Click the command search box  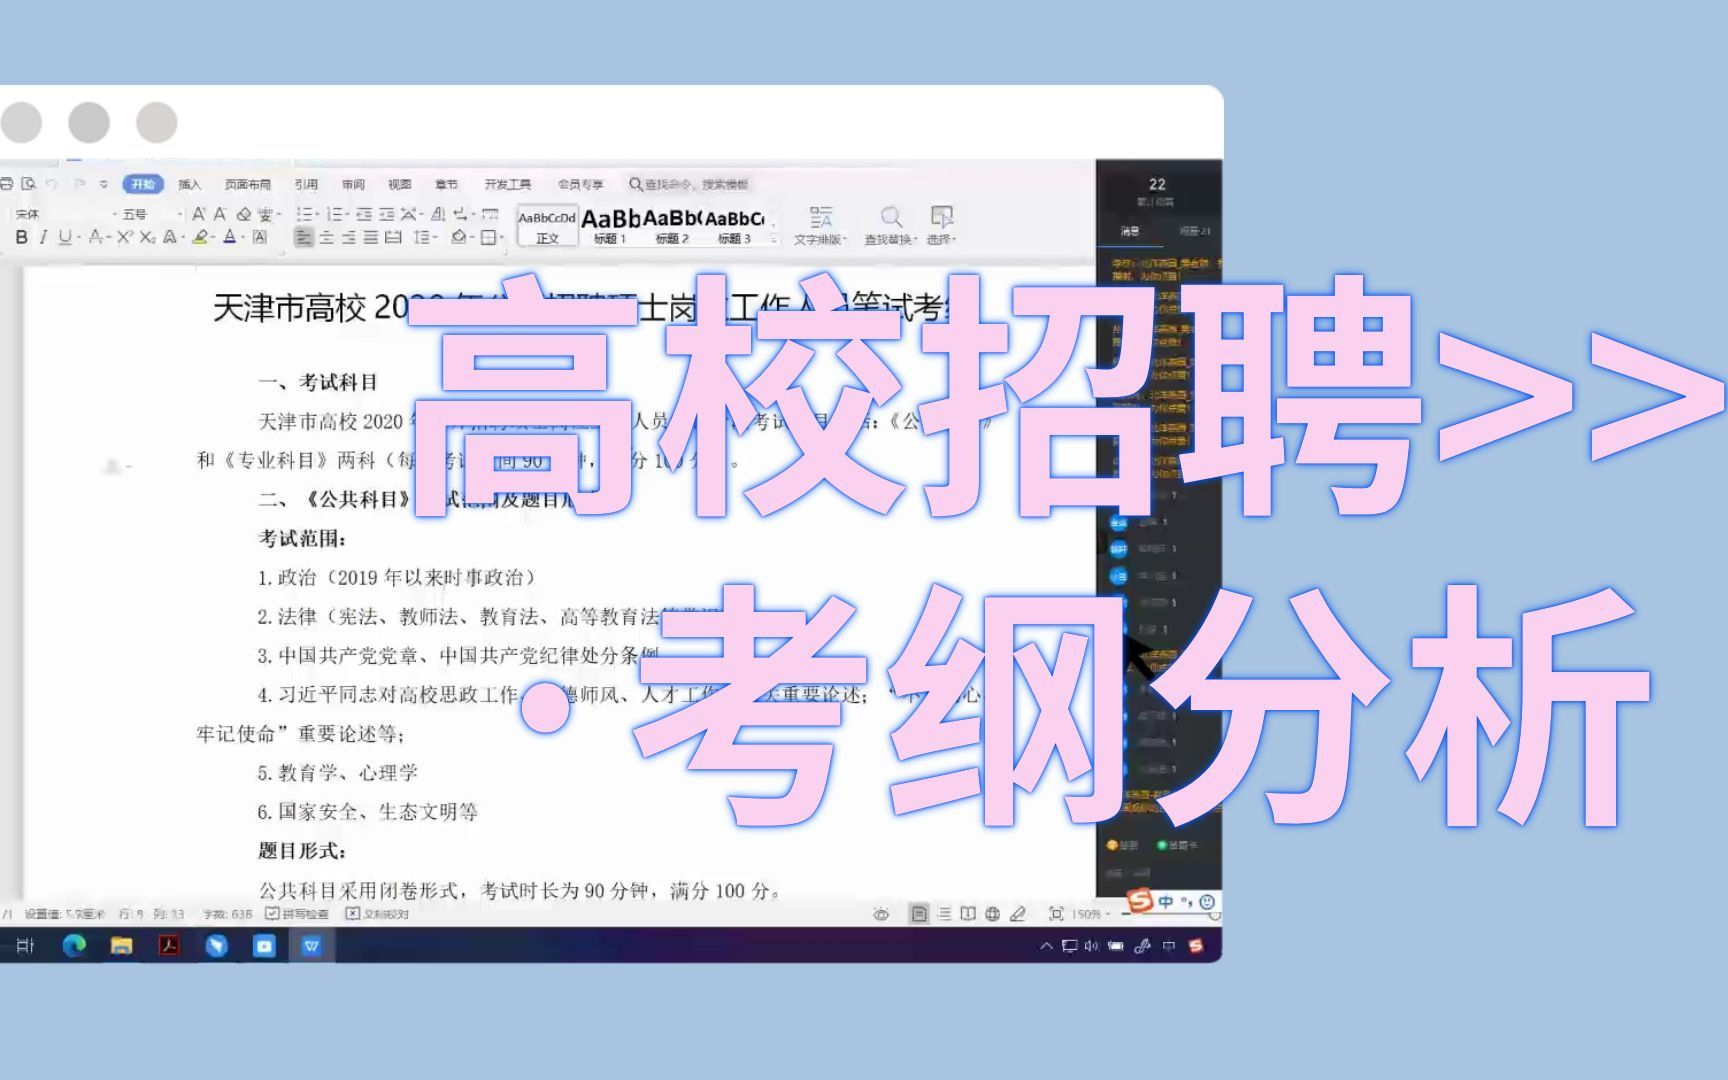coord(688,184)
